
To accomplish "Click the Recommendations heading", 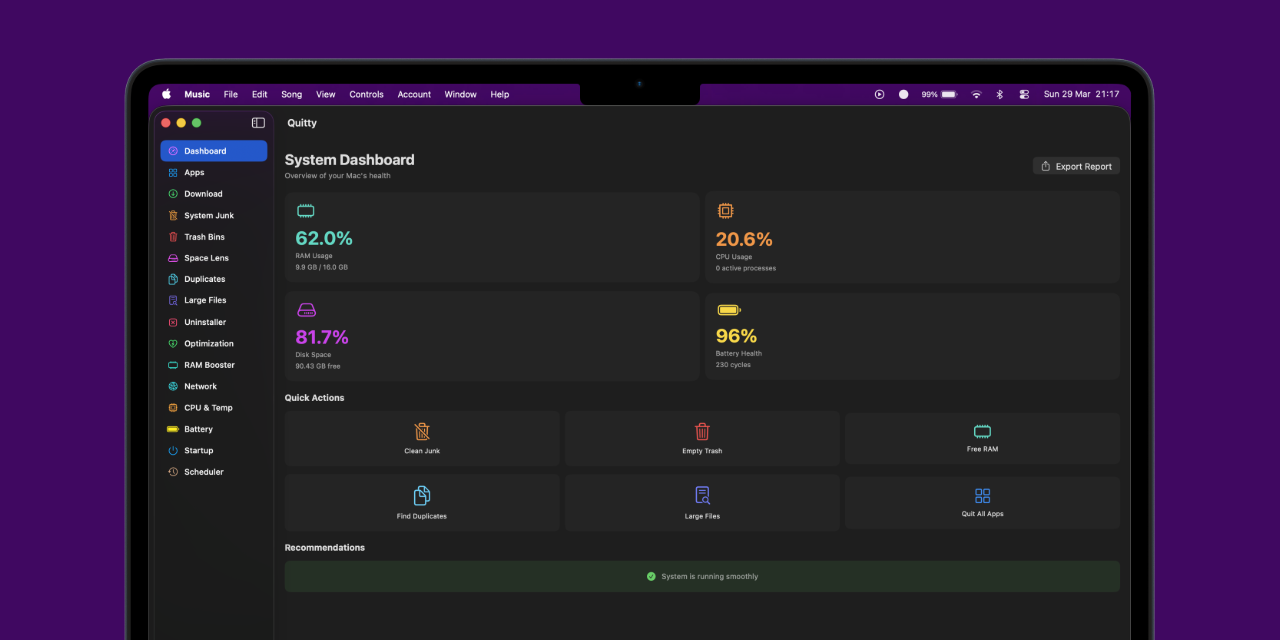I will point(325,548).
